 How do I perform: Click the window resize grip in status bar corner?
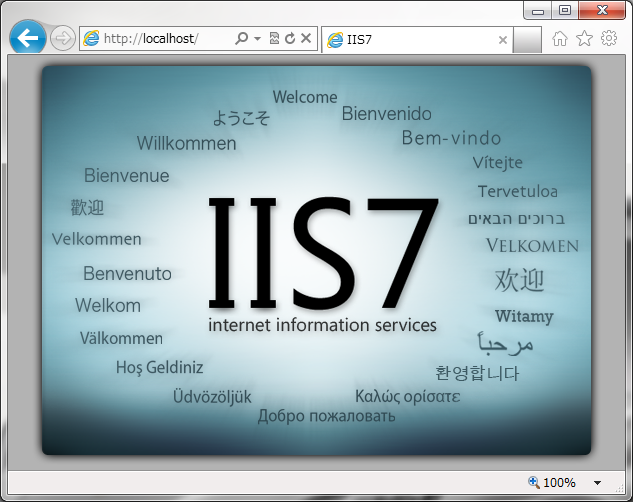[619, 487]
